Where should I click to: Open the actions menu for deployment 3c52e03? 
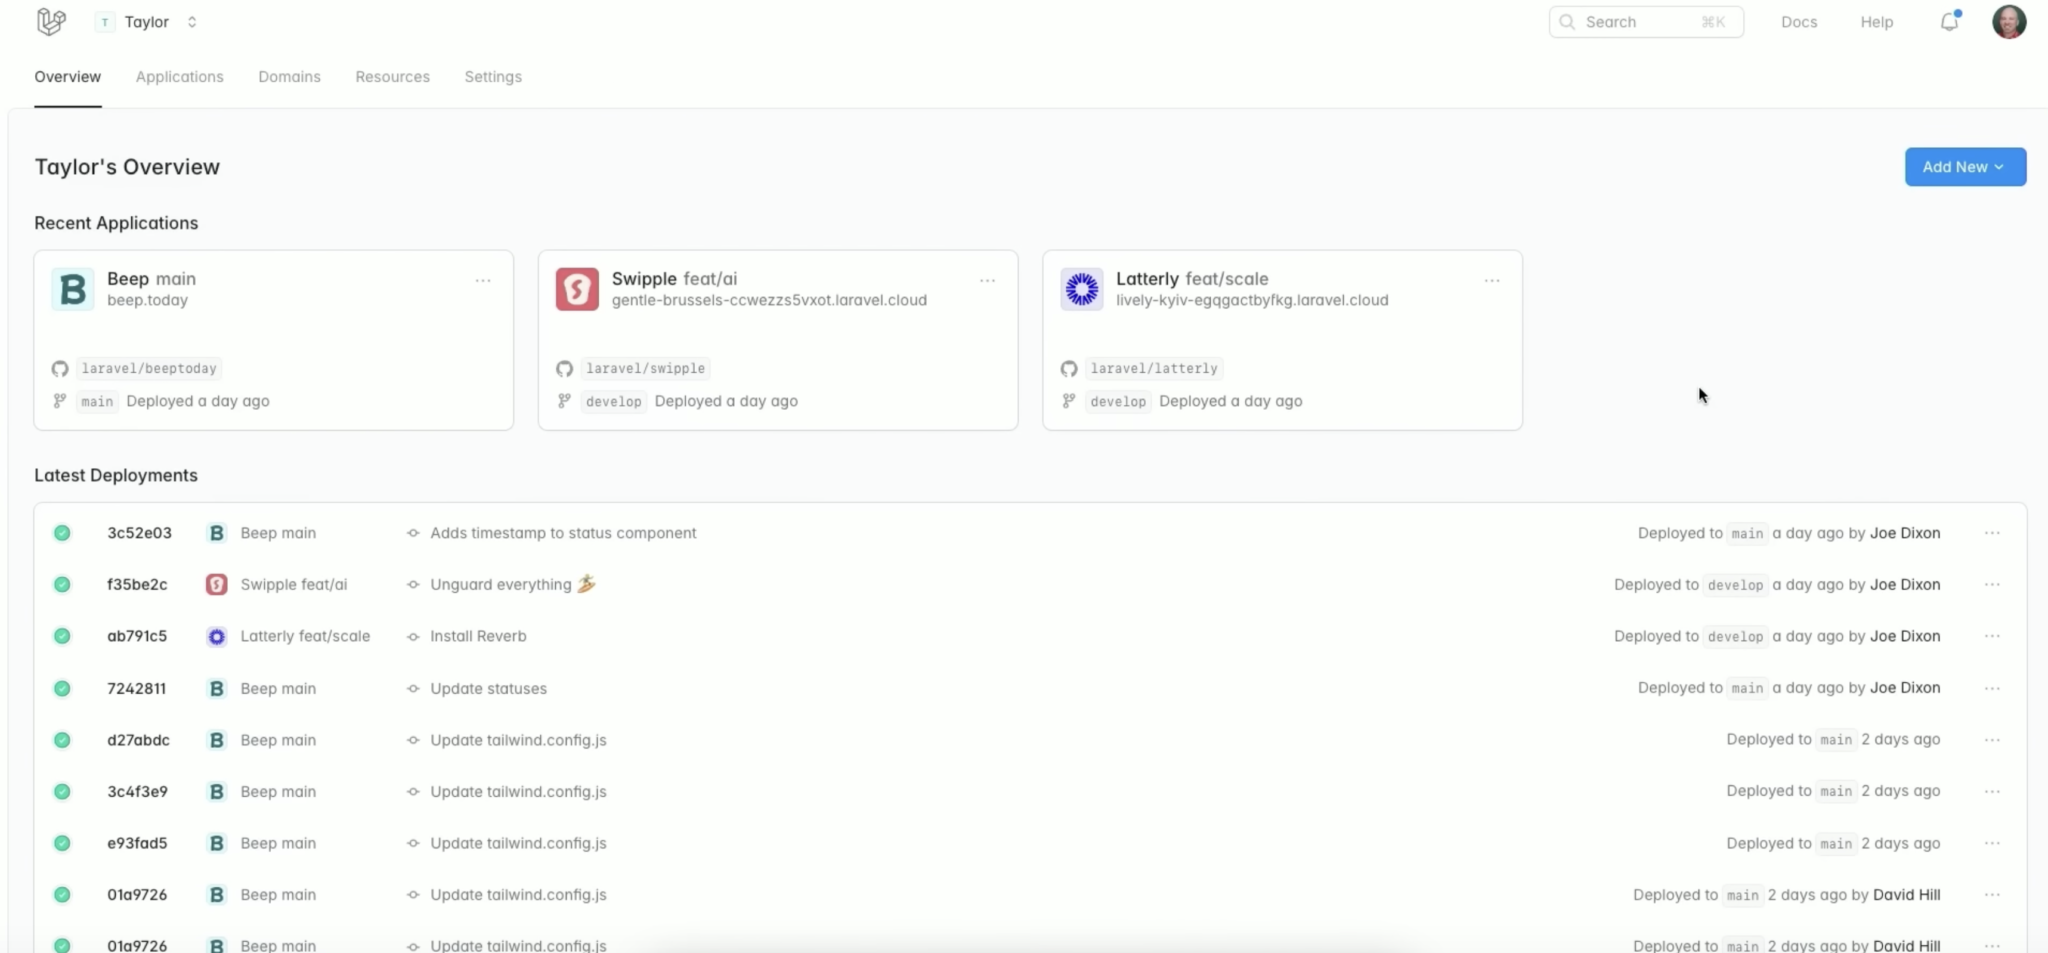[x=1992, y=533]
